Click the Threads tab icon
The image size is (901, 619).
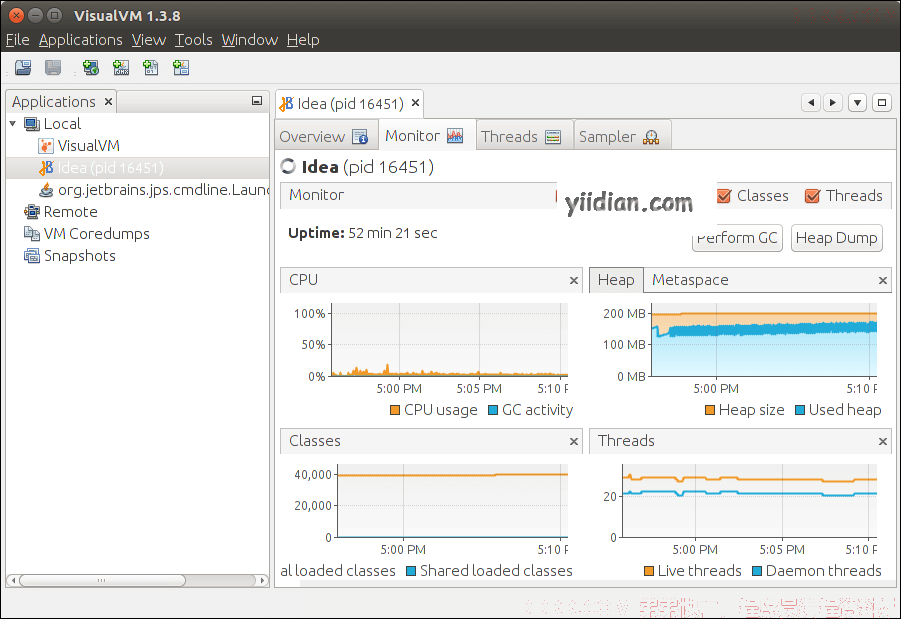[x=553, y=137]
